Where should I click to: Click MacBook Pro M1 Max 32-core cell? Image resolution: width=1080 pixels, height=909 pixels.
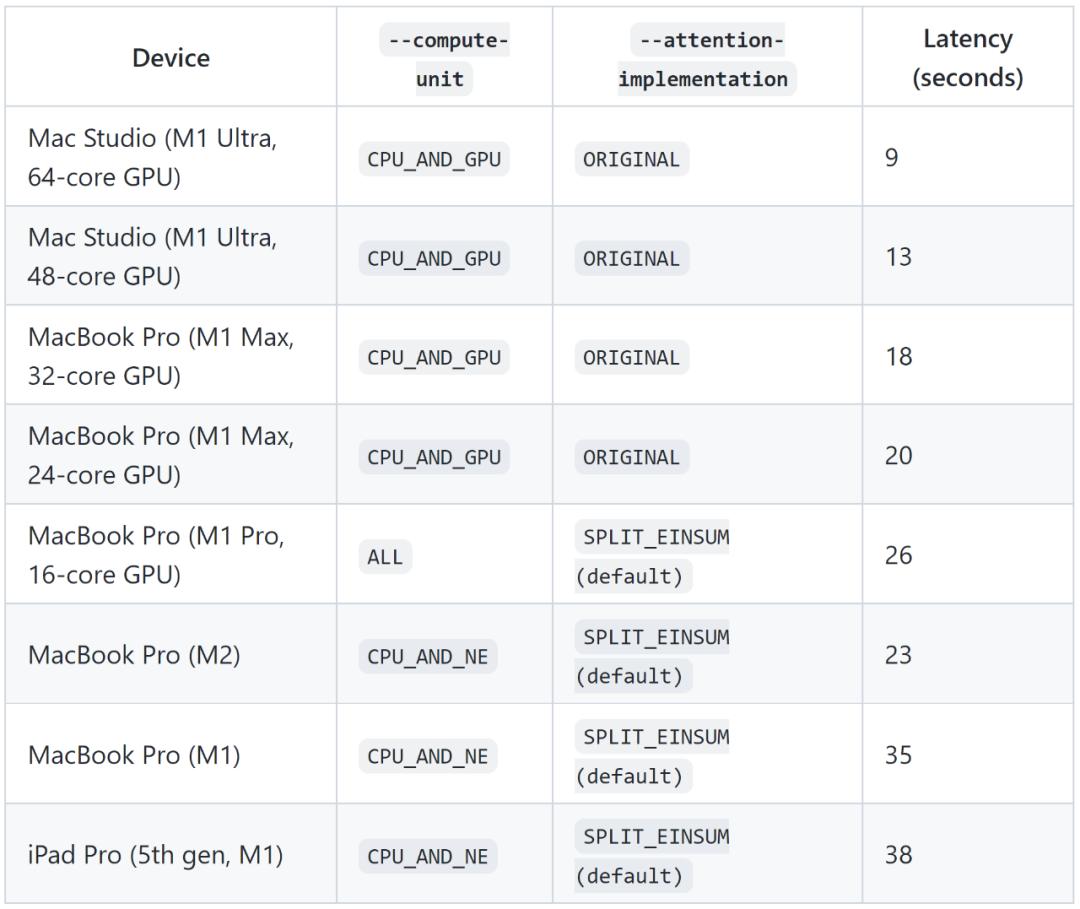point(161,356)
